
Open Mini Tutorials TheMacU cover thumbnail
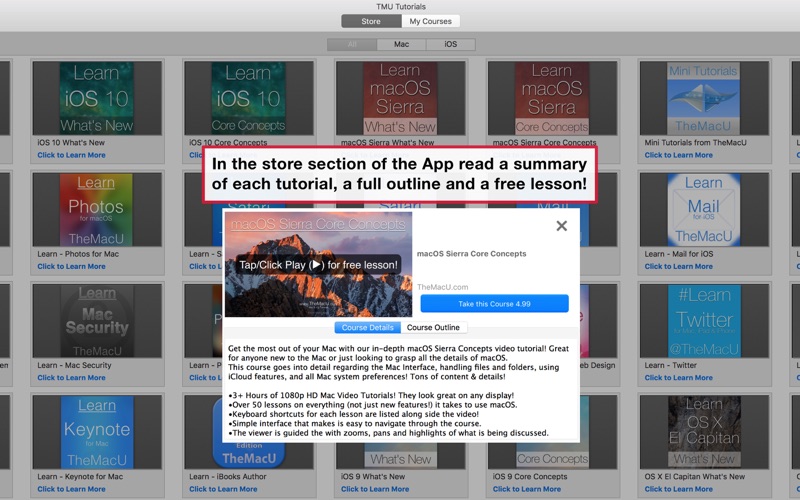coord(704,98)
